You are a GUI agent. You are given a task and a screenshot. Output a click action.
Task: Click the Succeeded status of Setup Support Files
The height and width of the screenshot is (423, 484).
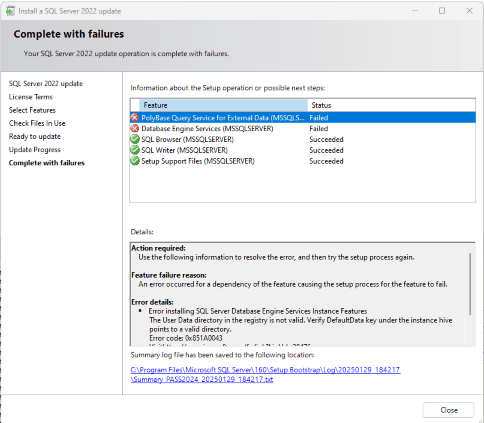[x=326, y=161]
